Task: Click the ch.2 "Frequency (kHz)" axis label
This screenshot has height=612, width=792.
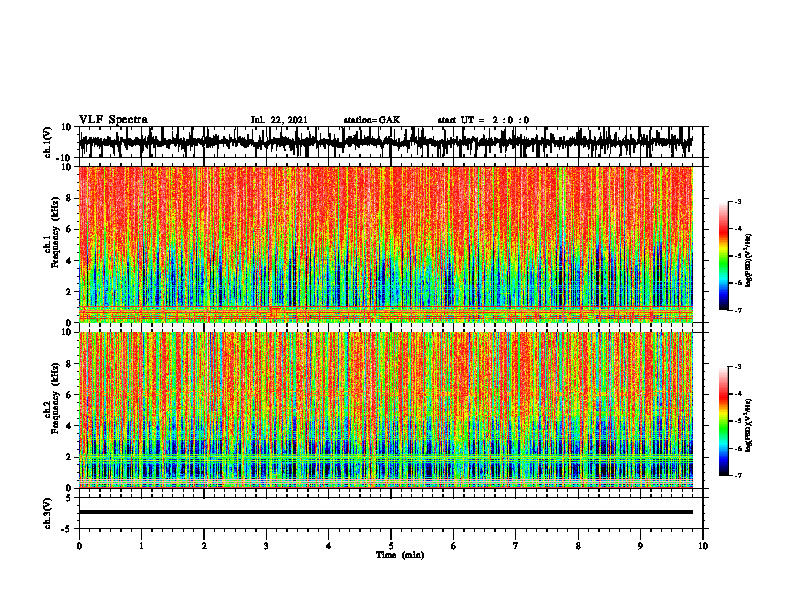Action: coord(54,397)
